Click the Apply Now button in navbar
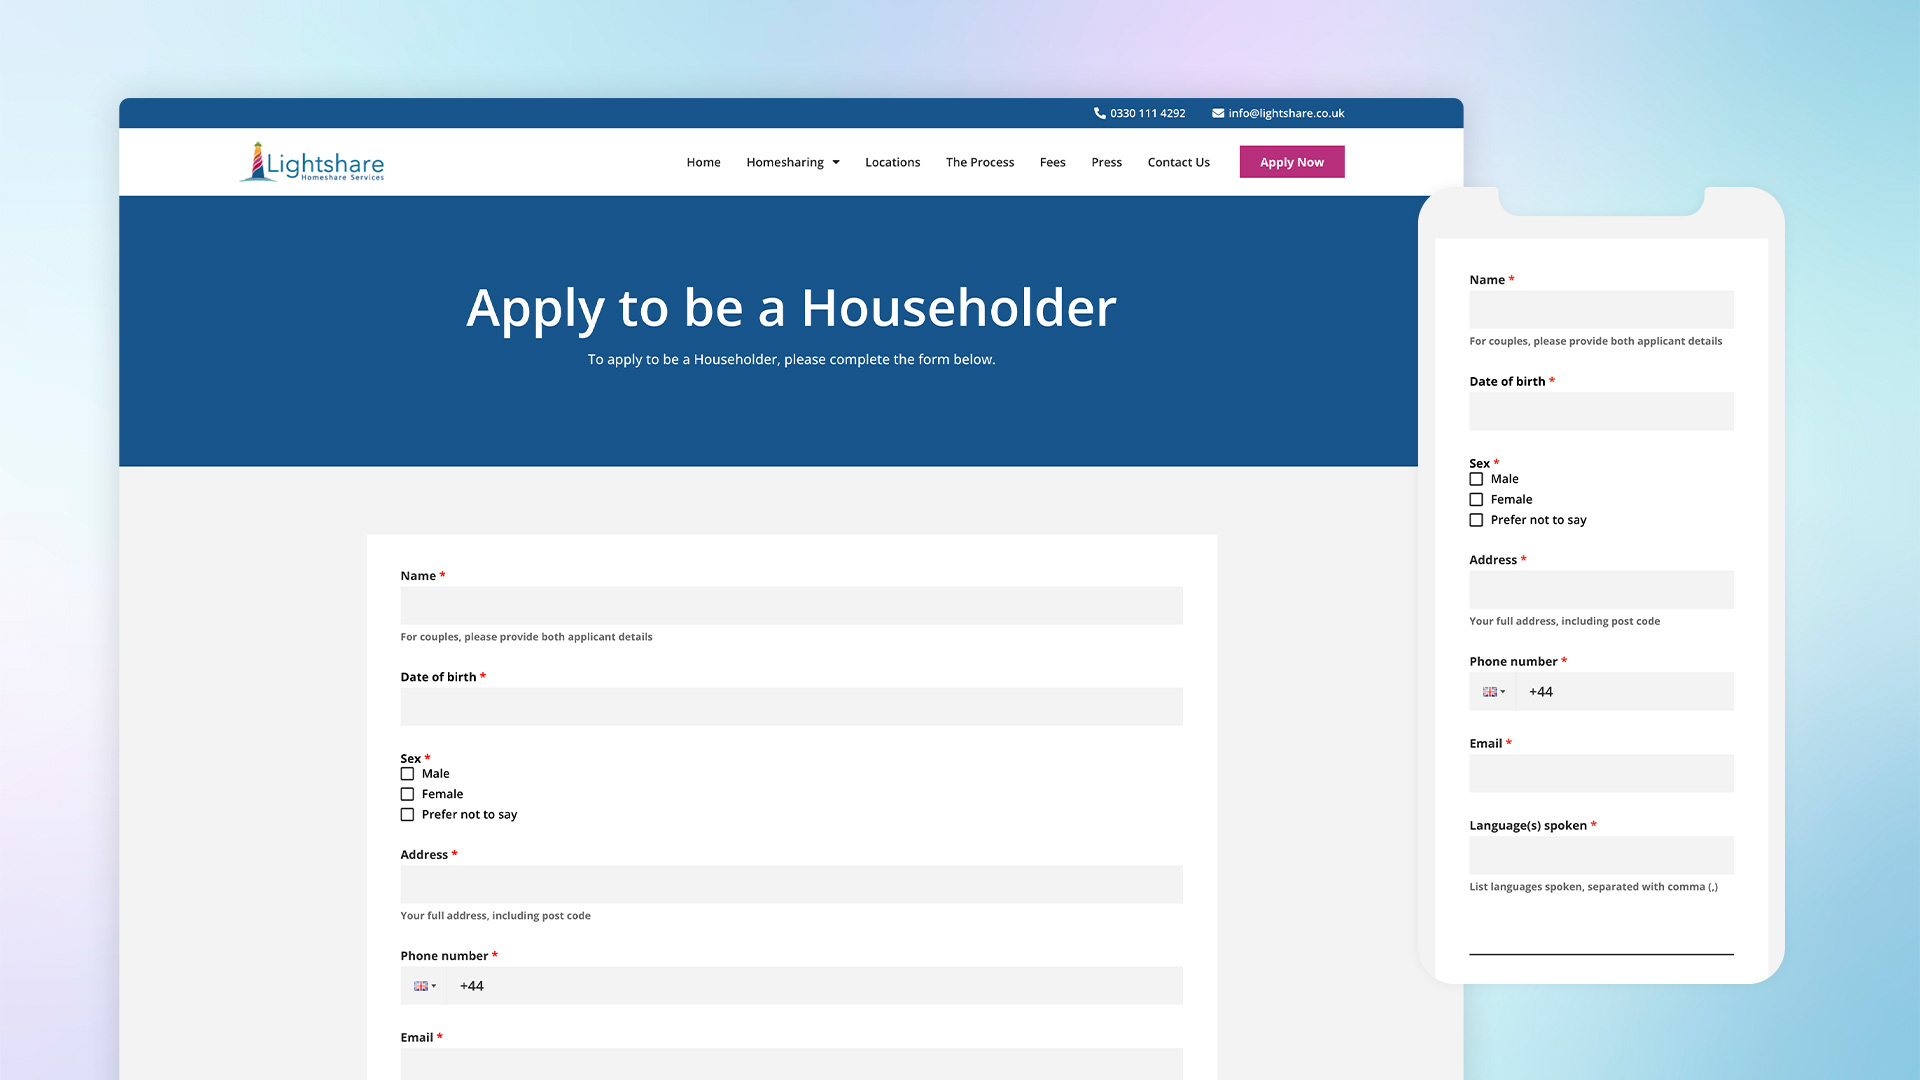Viewport: 1920px width, 1080px height. point(1291,161)
